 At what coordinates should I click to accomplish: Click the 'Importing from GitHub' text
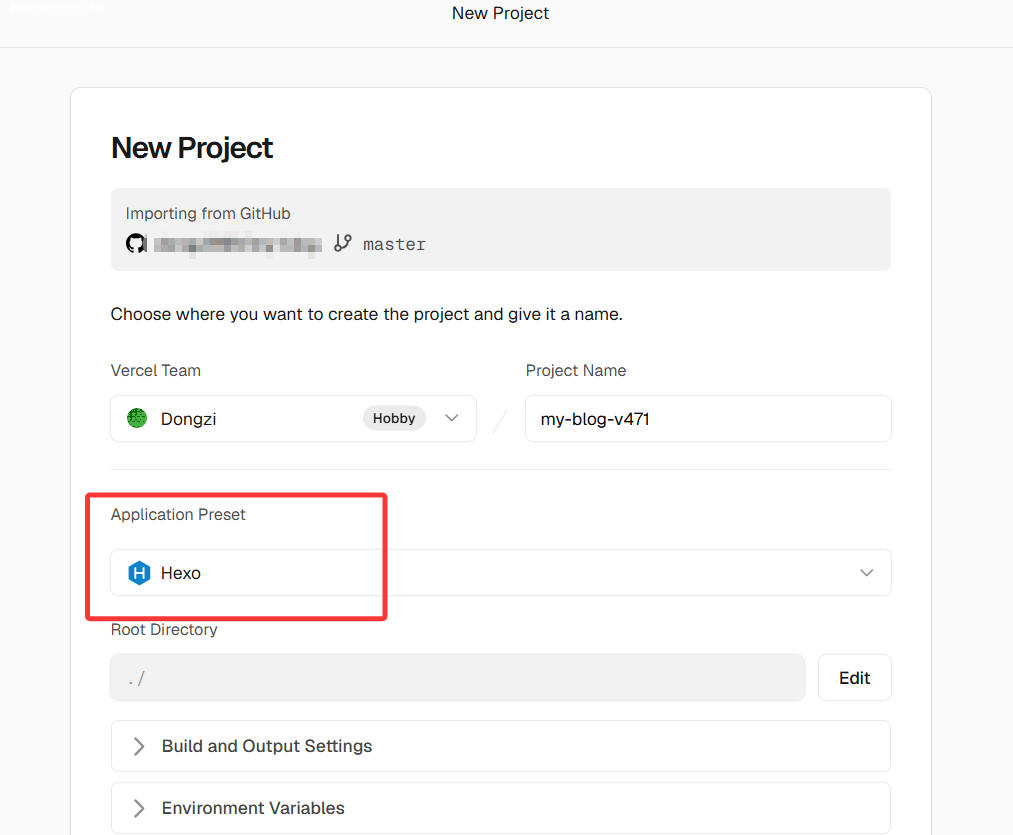tap(208, 213)
